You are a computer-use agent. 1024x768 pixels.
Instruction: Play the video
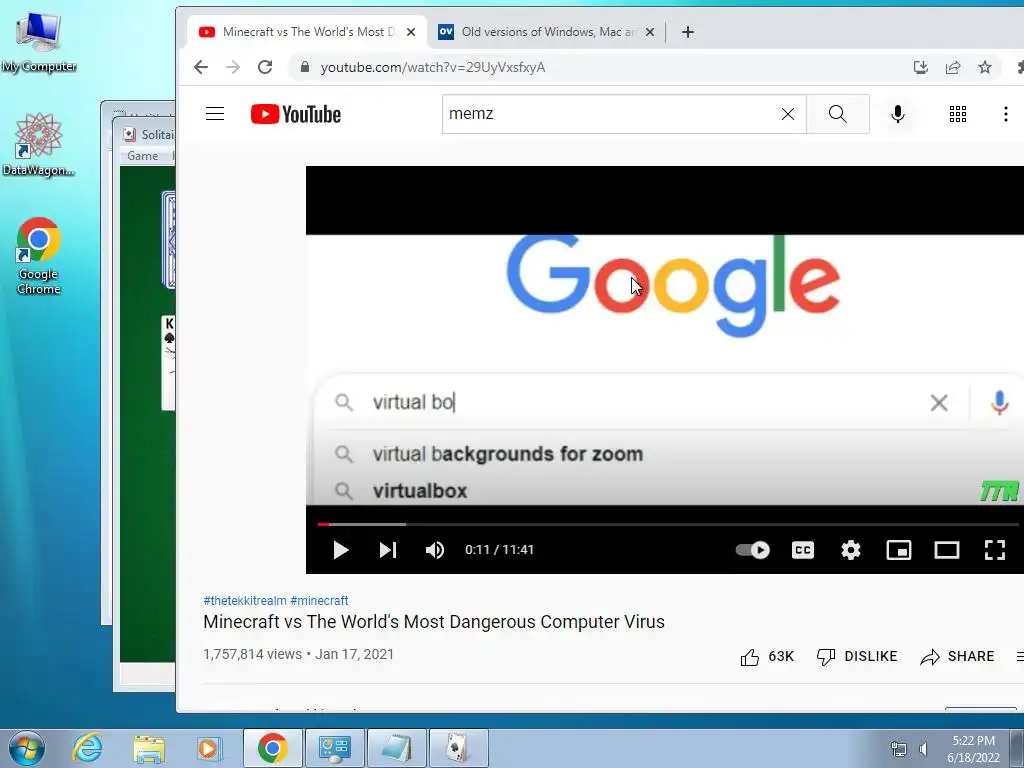(x=340, y=550)
